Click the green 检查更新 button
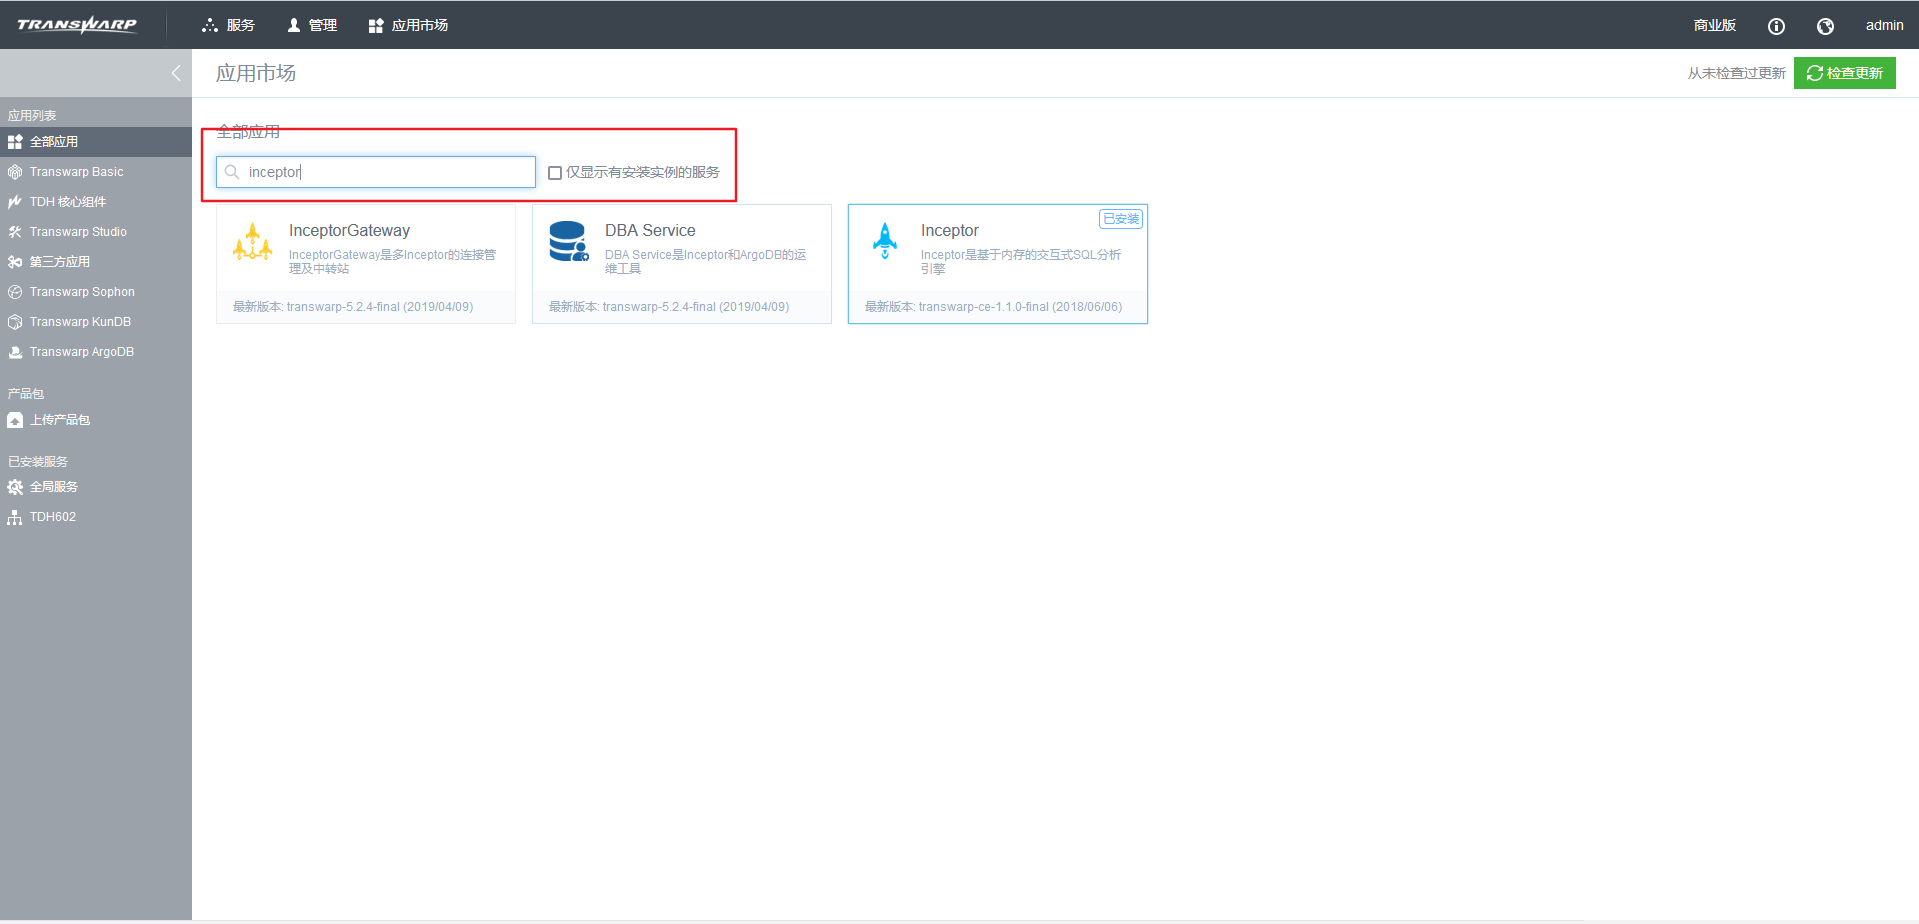Screen dimensions: 1919x924 (1844, 73)
